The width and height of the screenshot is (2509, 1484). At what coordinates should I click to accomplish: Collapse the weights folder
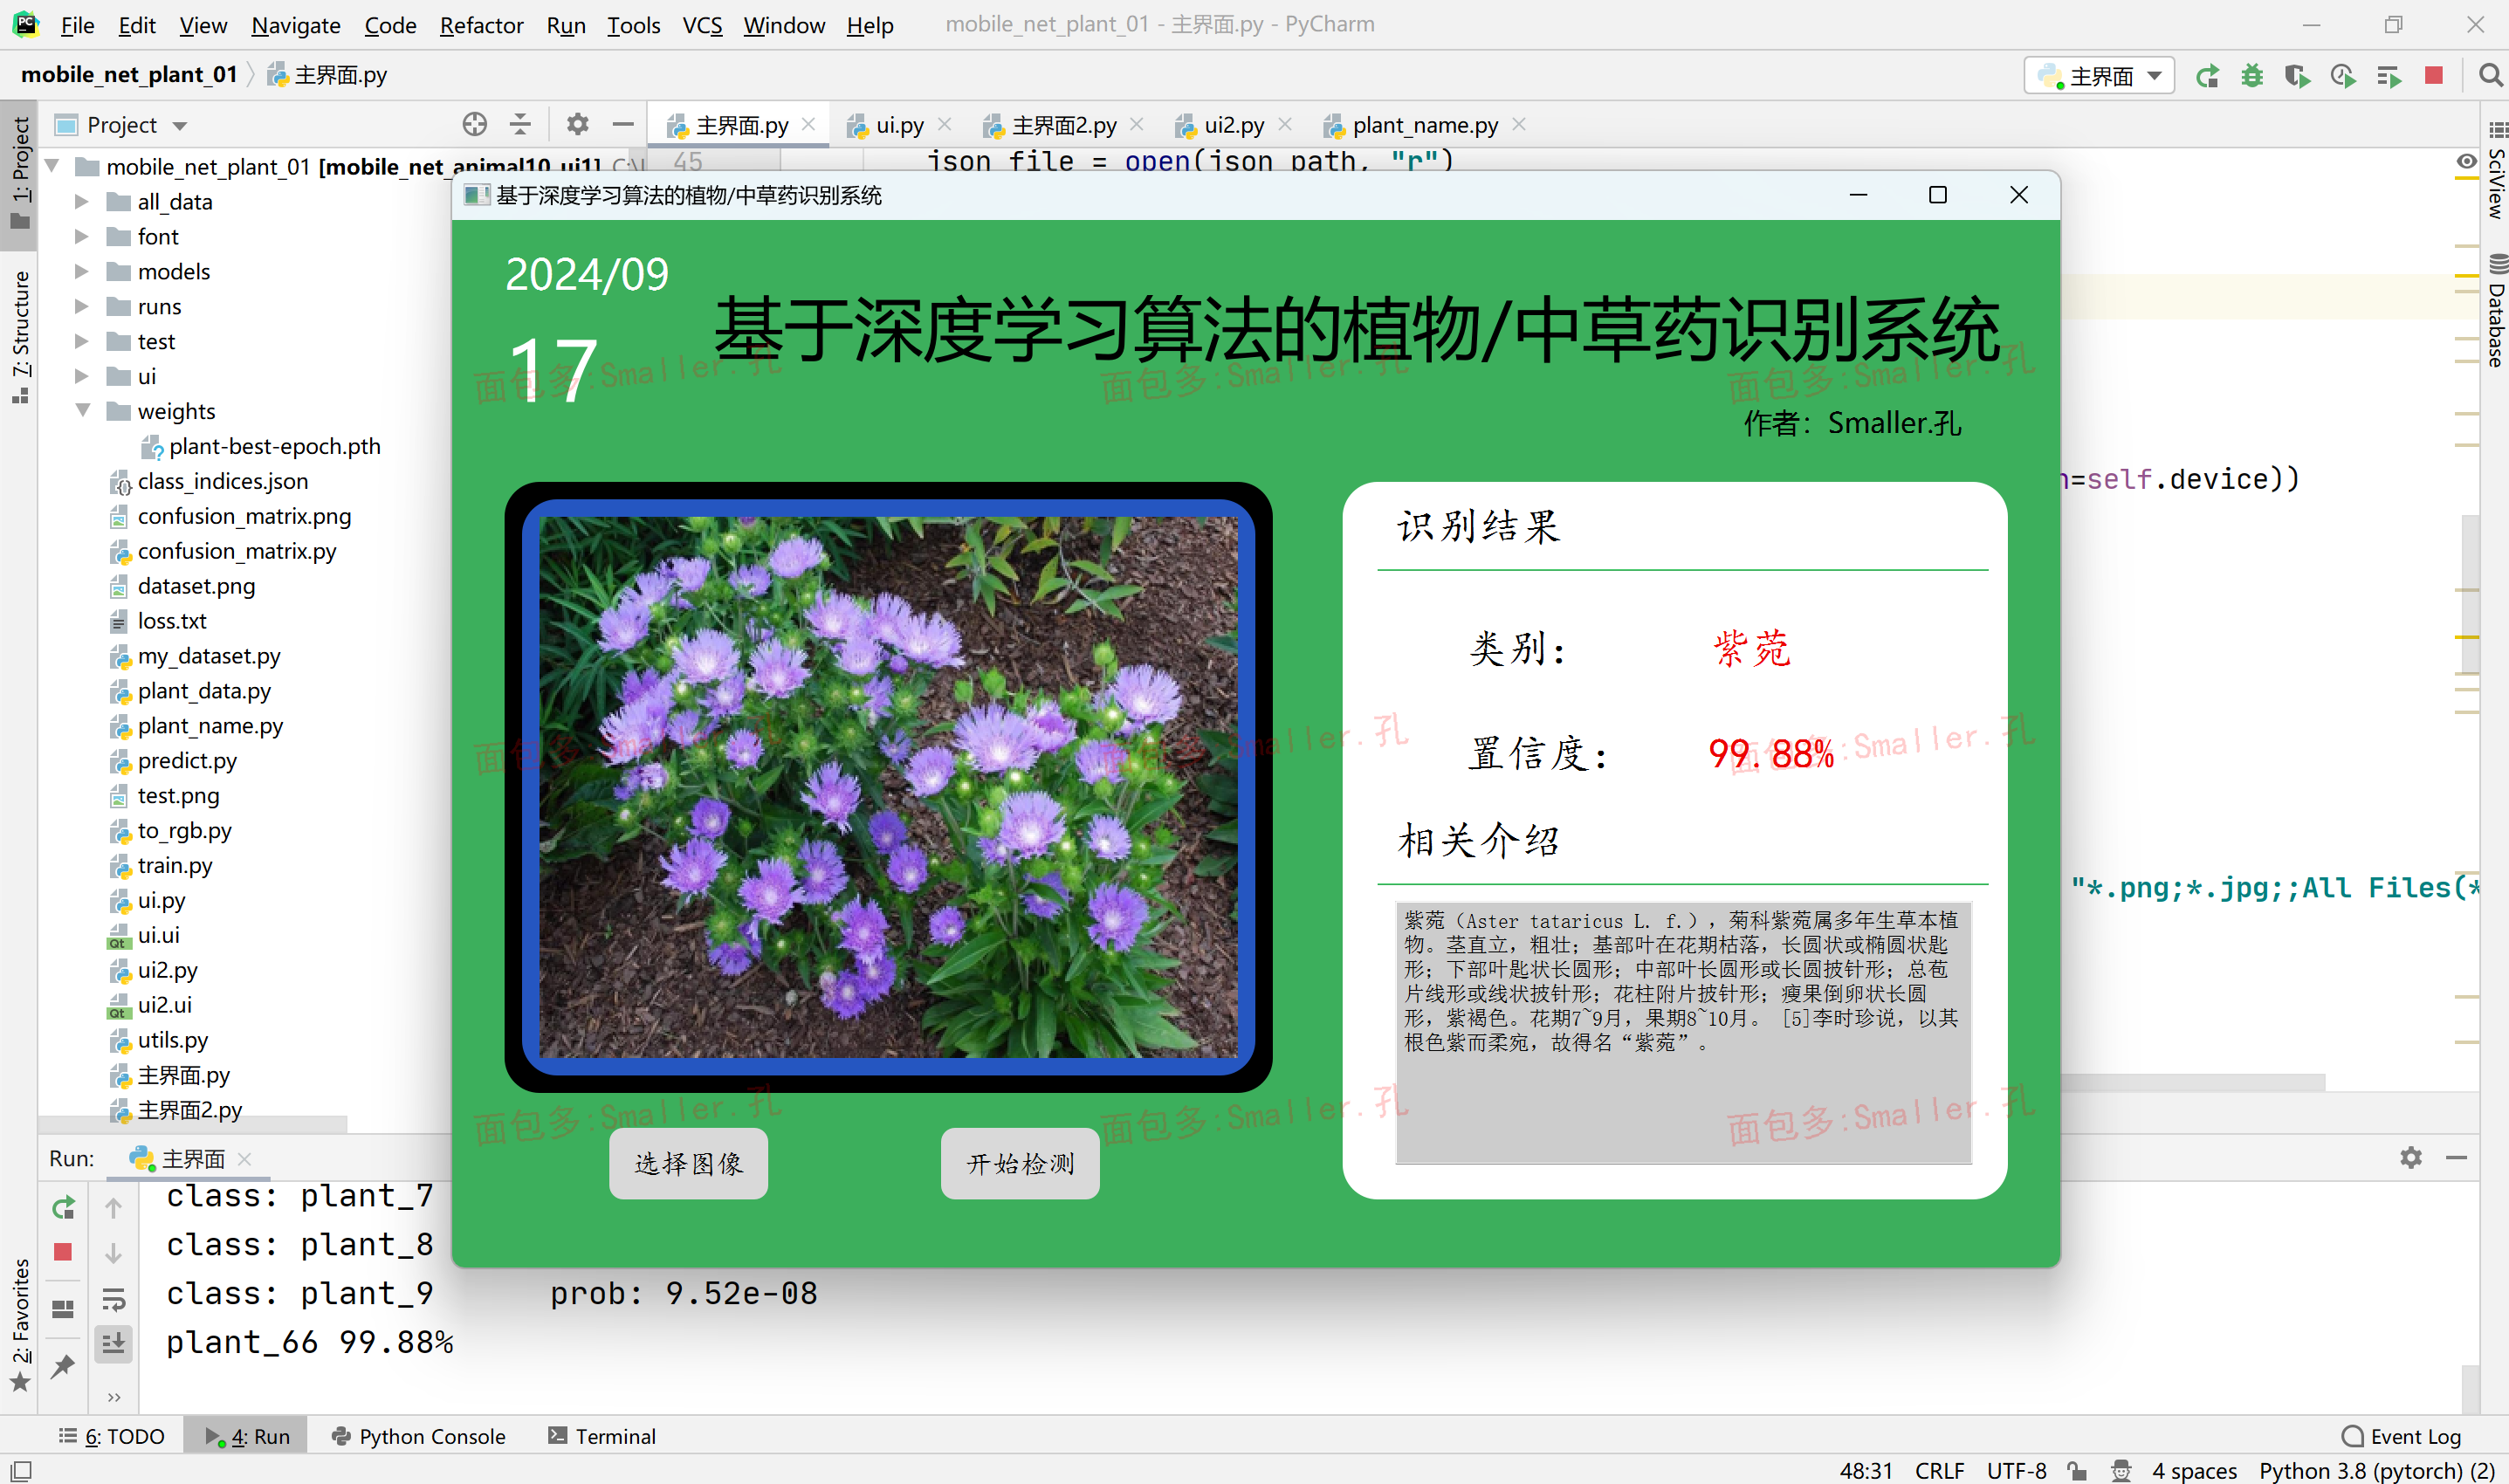pos(84,410)
